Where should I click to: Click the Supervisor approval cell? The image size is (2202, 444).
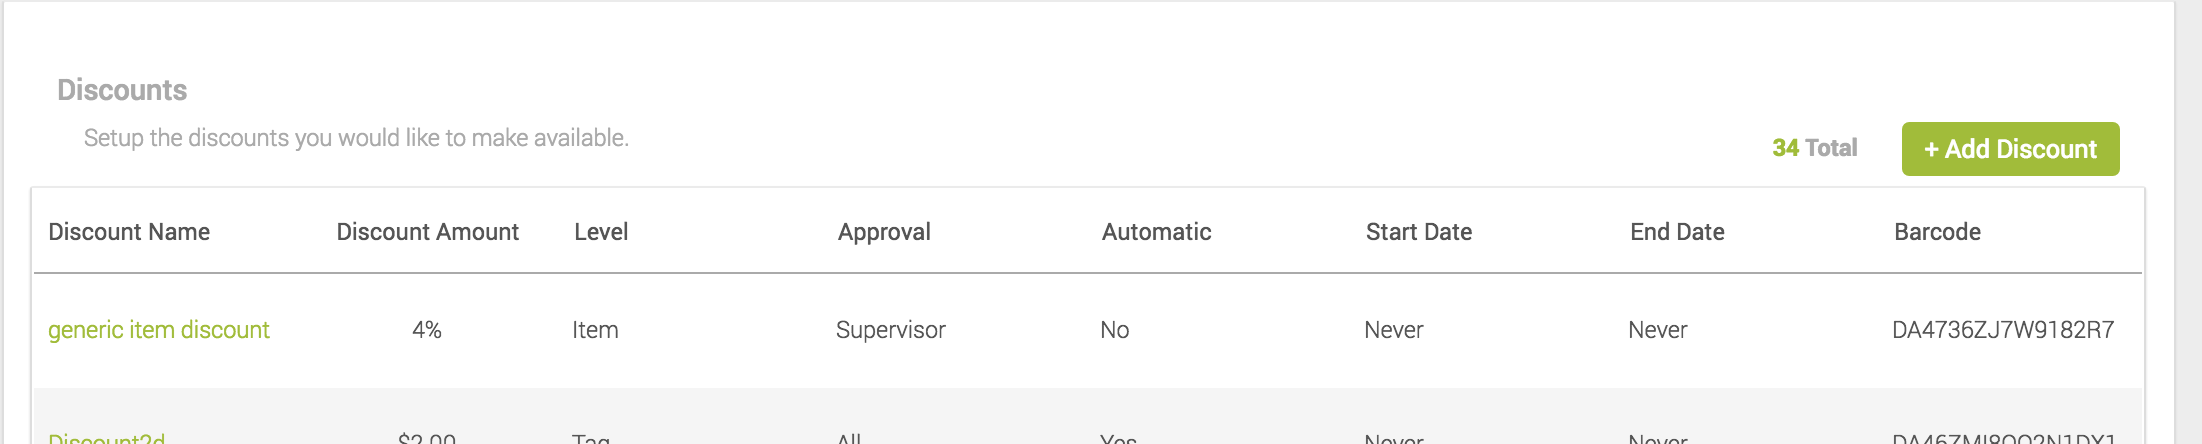890,330
